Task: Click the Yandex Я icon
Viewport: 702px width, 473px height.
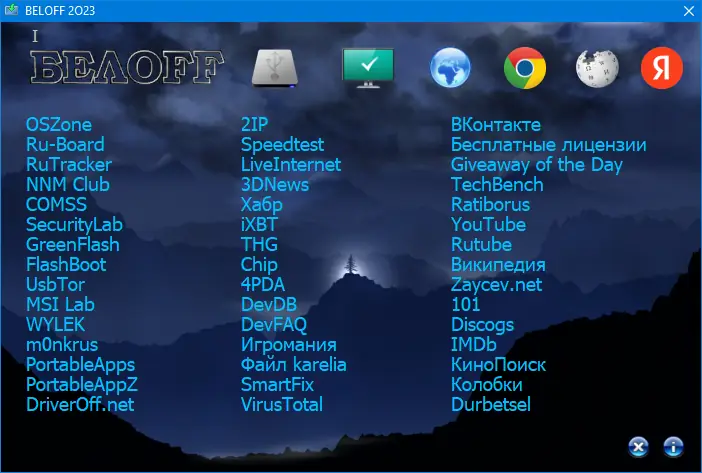Action: (662, 68)
